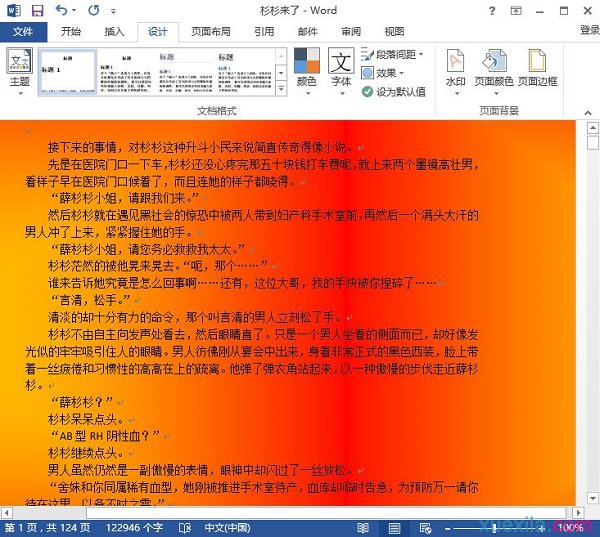Pick the first document format thumbnail
Screen dimensions: 600x537
pyautogui.click(x=68, y=73)
